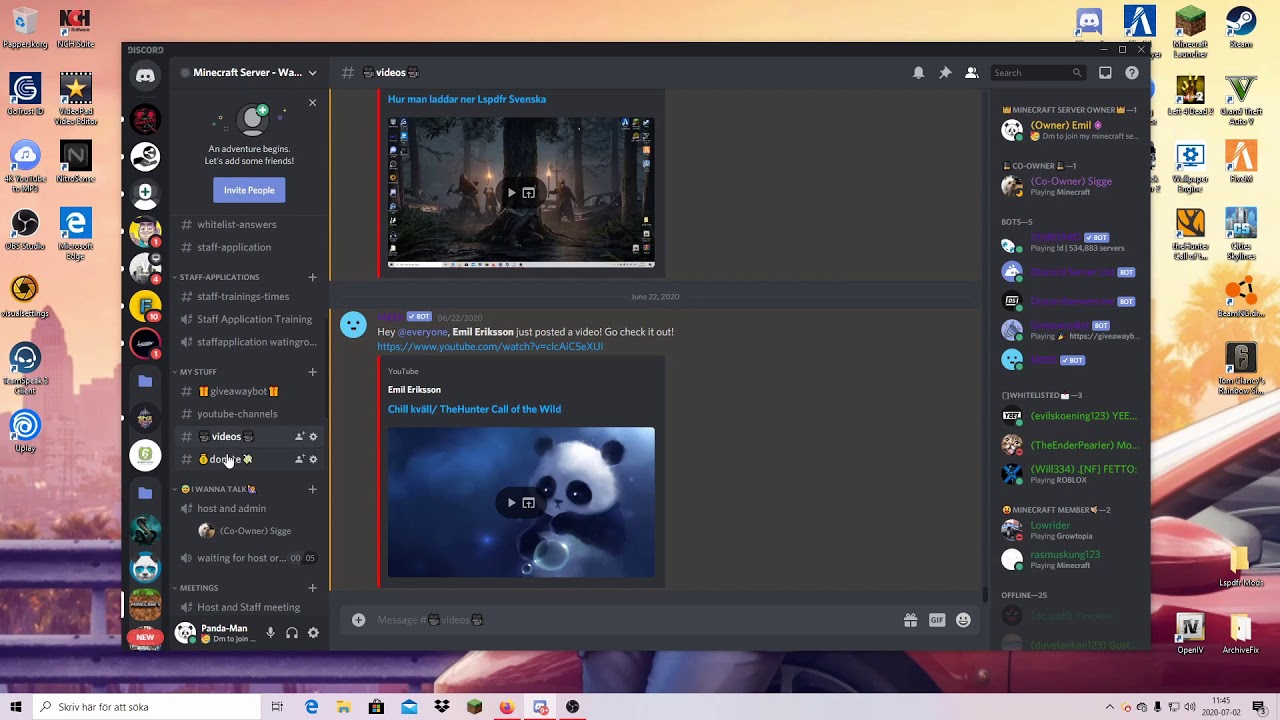Open member (Owner) Emil profile

coord(1070,130)
